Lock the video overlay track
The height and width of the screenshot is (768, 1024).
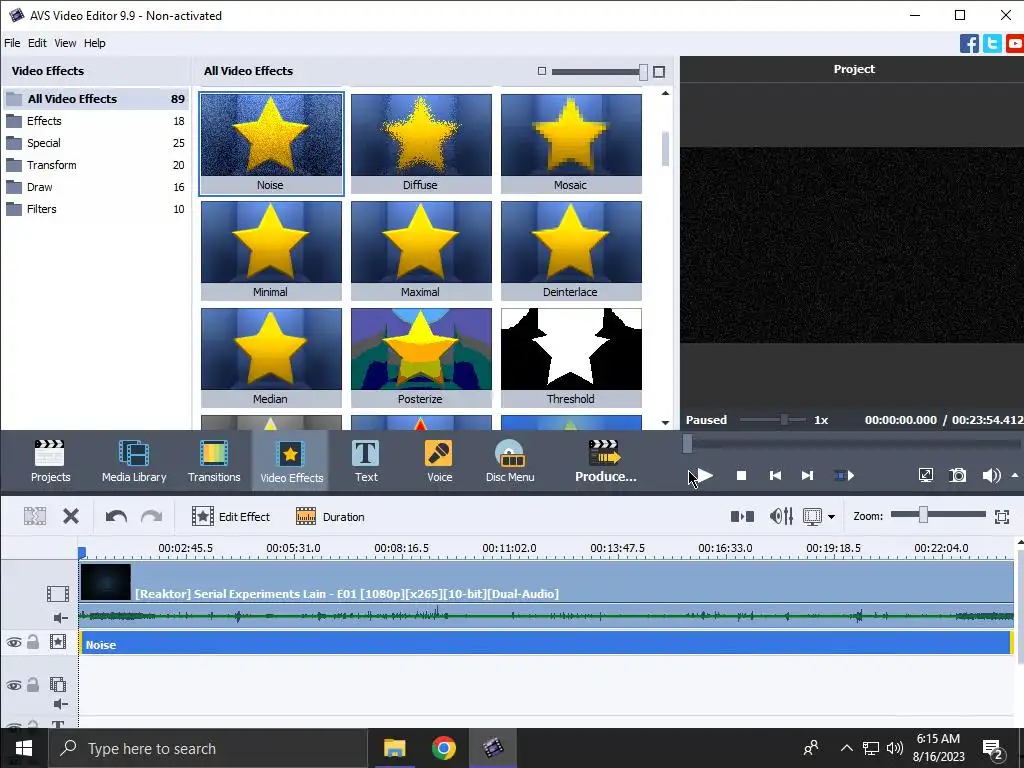pos(33,684)
